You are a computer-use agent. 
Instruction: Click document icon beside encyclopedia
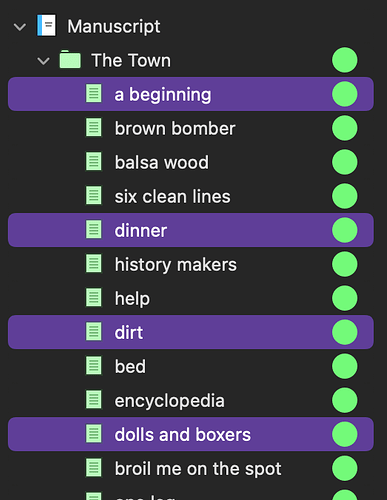tap(94, 400)
